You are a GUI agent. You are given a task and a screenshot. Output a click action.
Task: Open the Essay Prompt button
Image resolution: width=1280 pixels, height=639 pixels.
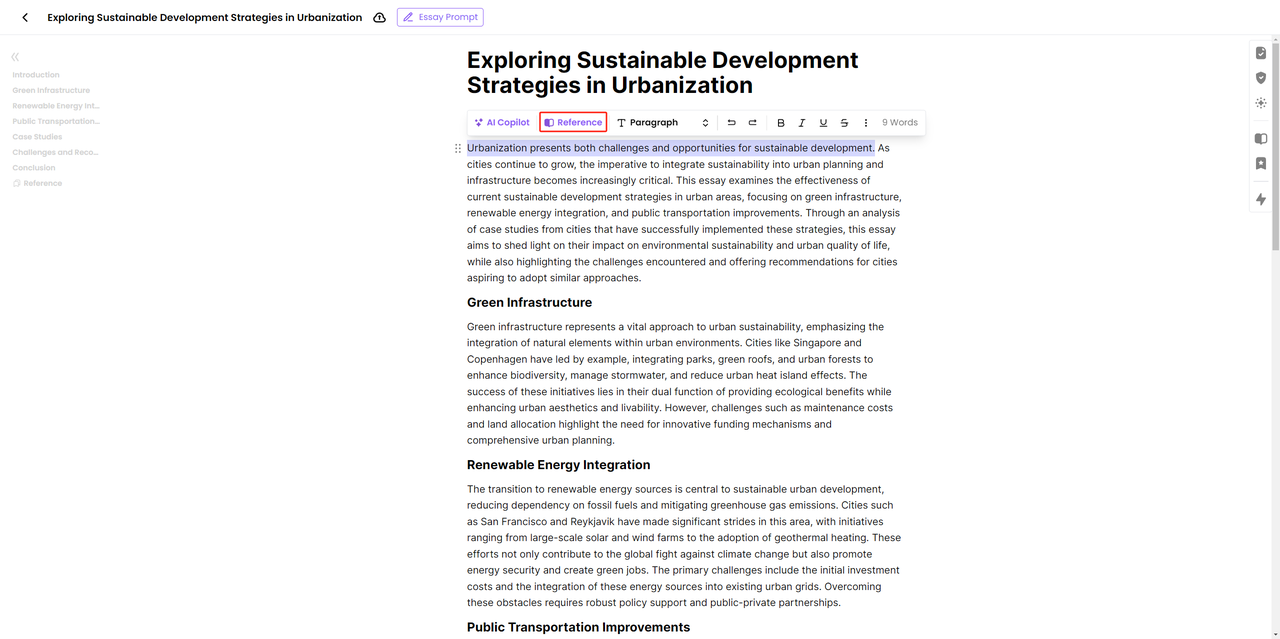point(440,17)
